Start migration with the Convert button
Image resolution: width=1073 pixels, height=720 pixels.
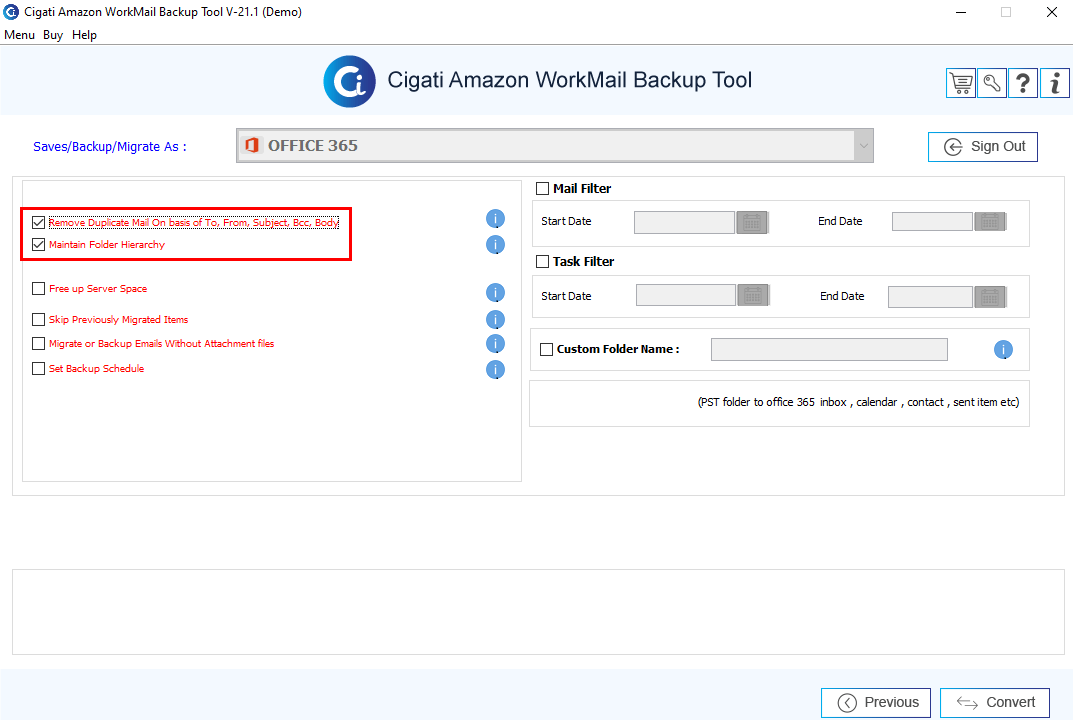(995, 703)
